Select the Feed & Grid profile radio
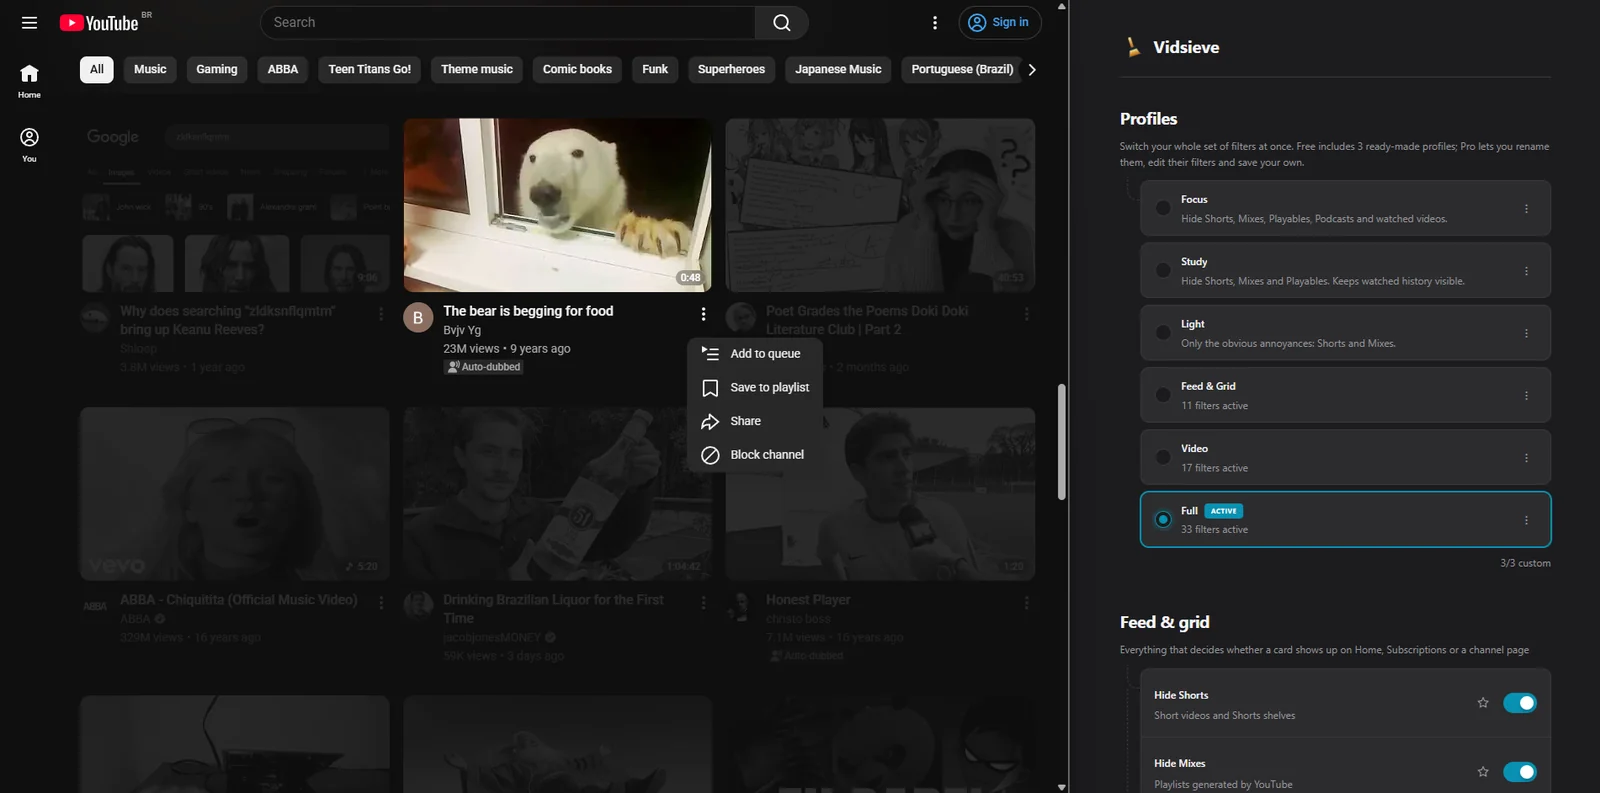 click(1163, 395)
